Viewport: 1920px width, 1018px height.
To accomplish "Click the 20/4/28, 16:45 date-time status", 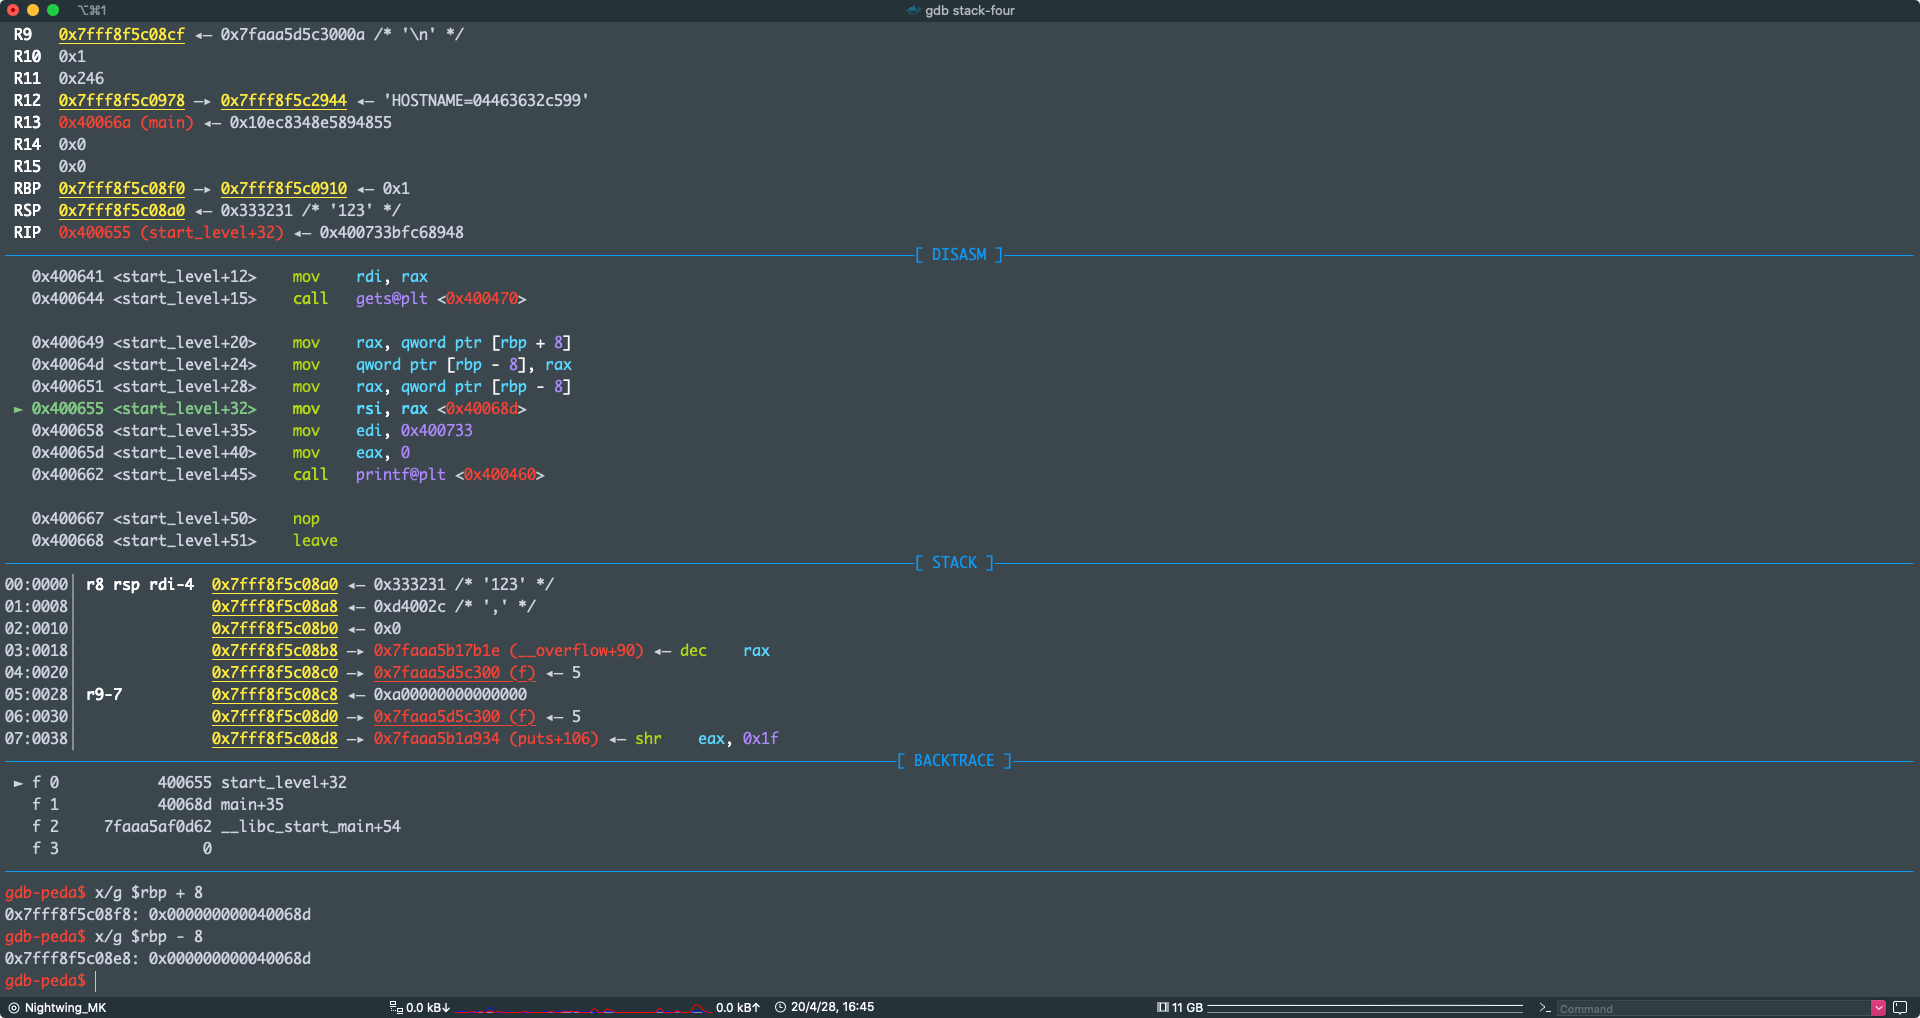I will (x=832, y=1008).
